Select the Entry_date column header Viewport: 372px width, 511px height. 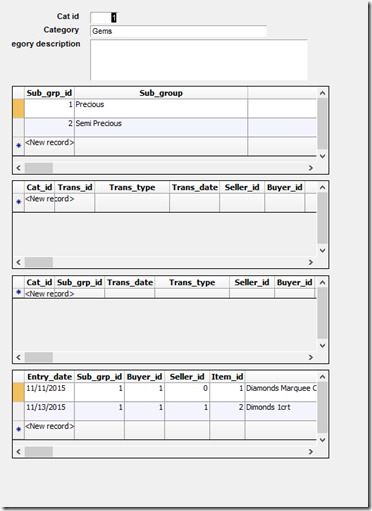[x=49, y=377]
